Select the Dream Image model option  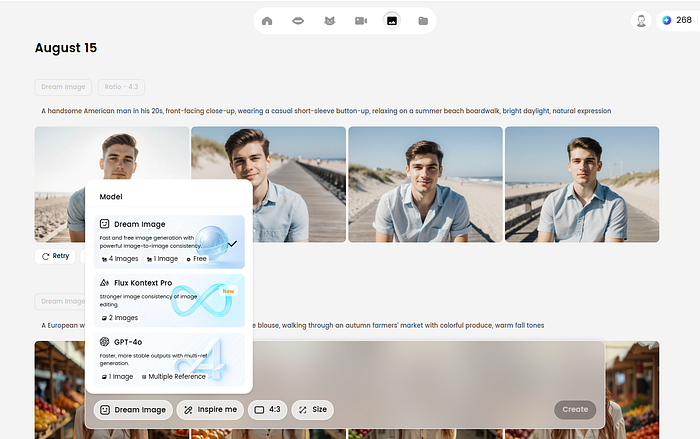pyautogui.click(x=168, y=241)
